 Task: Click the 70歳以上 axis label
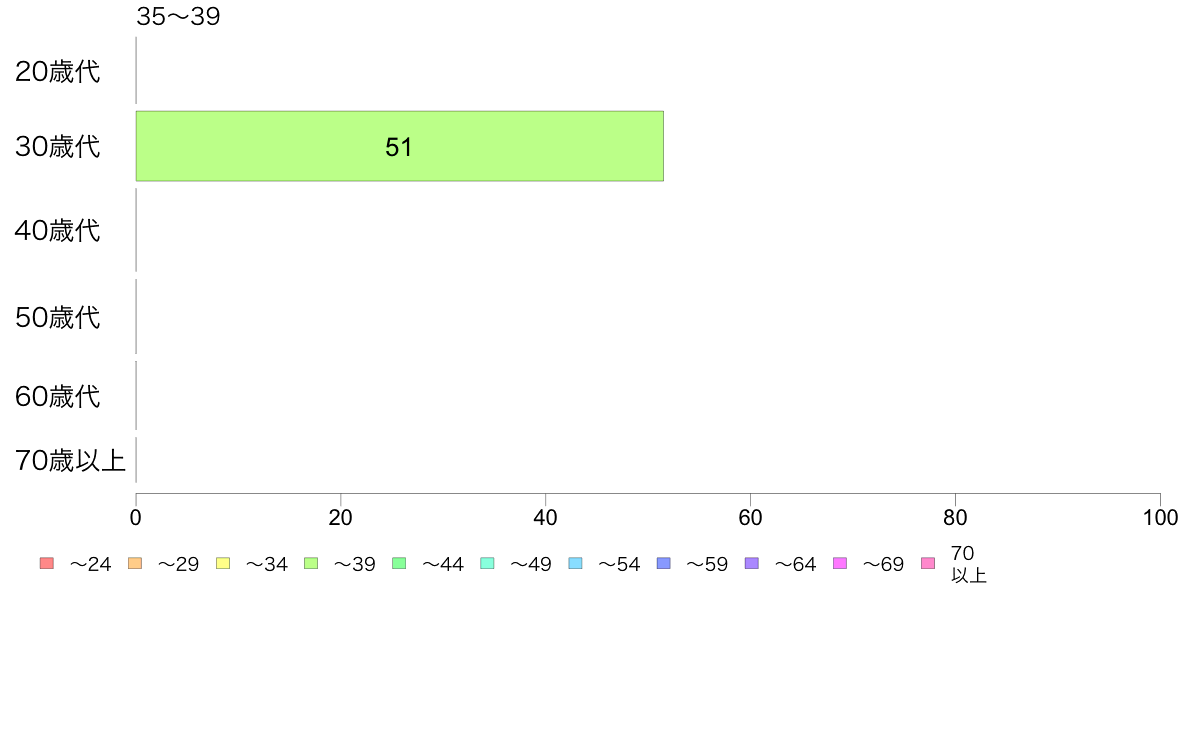(70, 461)
